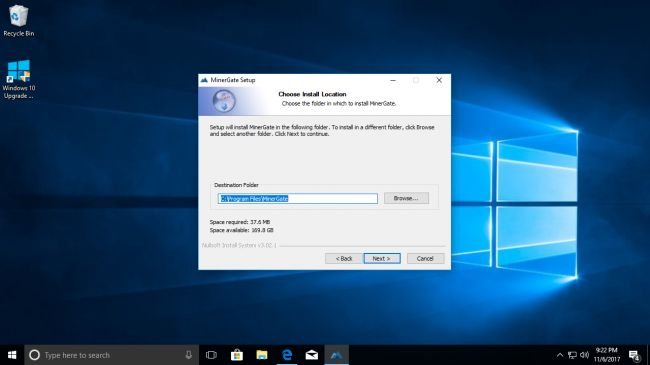This screenshot has height=365, width=650.
Task: Click the MinerGate taskbar icon
Action: point(337,355)
